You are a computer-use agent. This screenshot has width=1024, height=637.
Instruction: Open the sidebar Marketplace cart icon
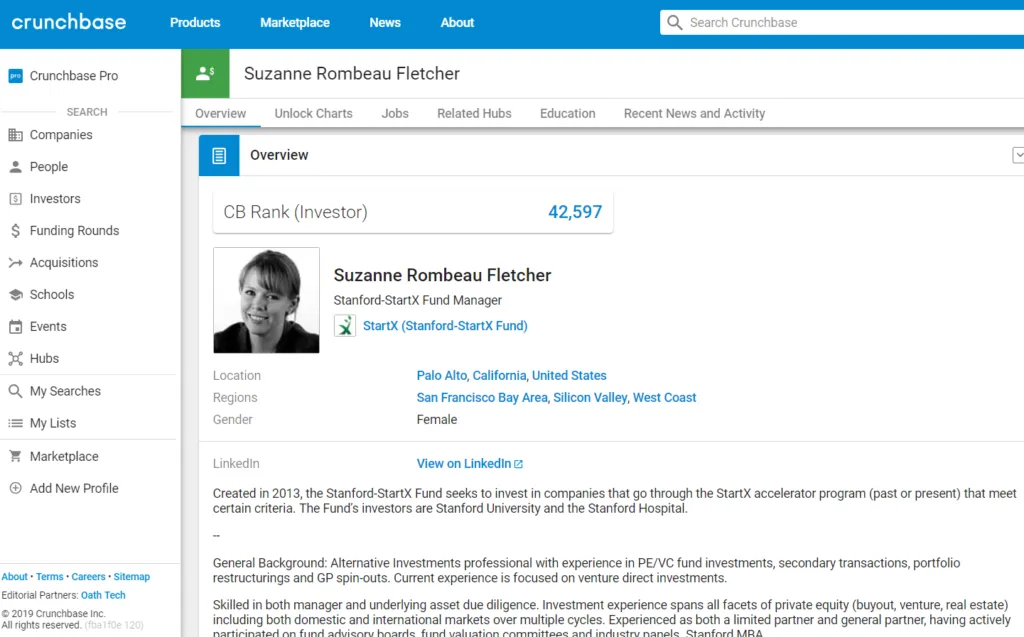[15, 456]
